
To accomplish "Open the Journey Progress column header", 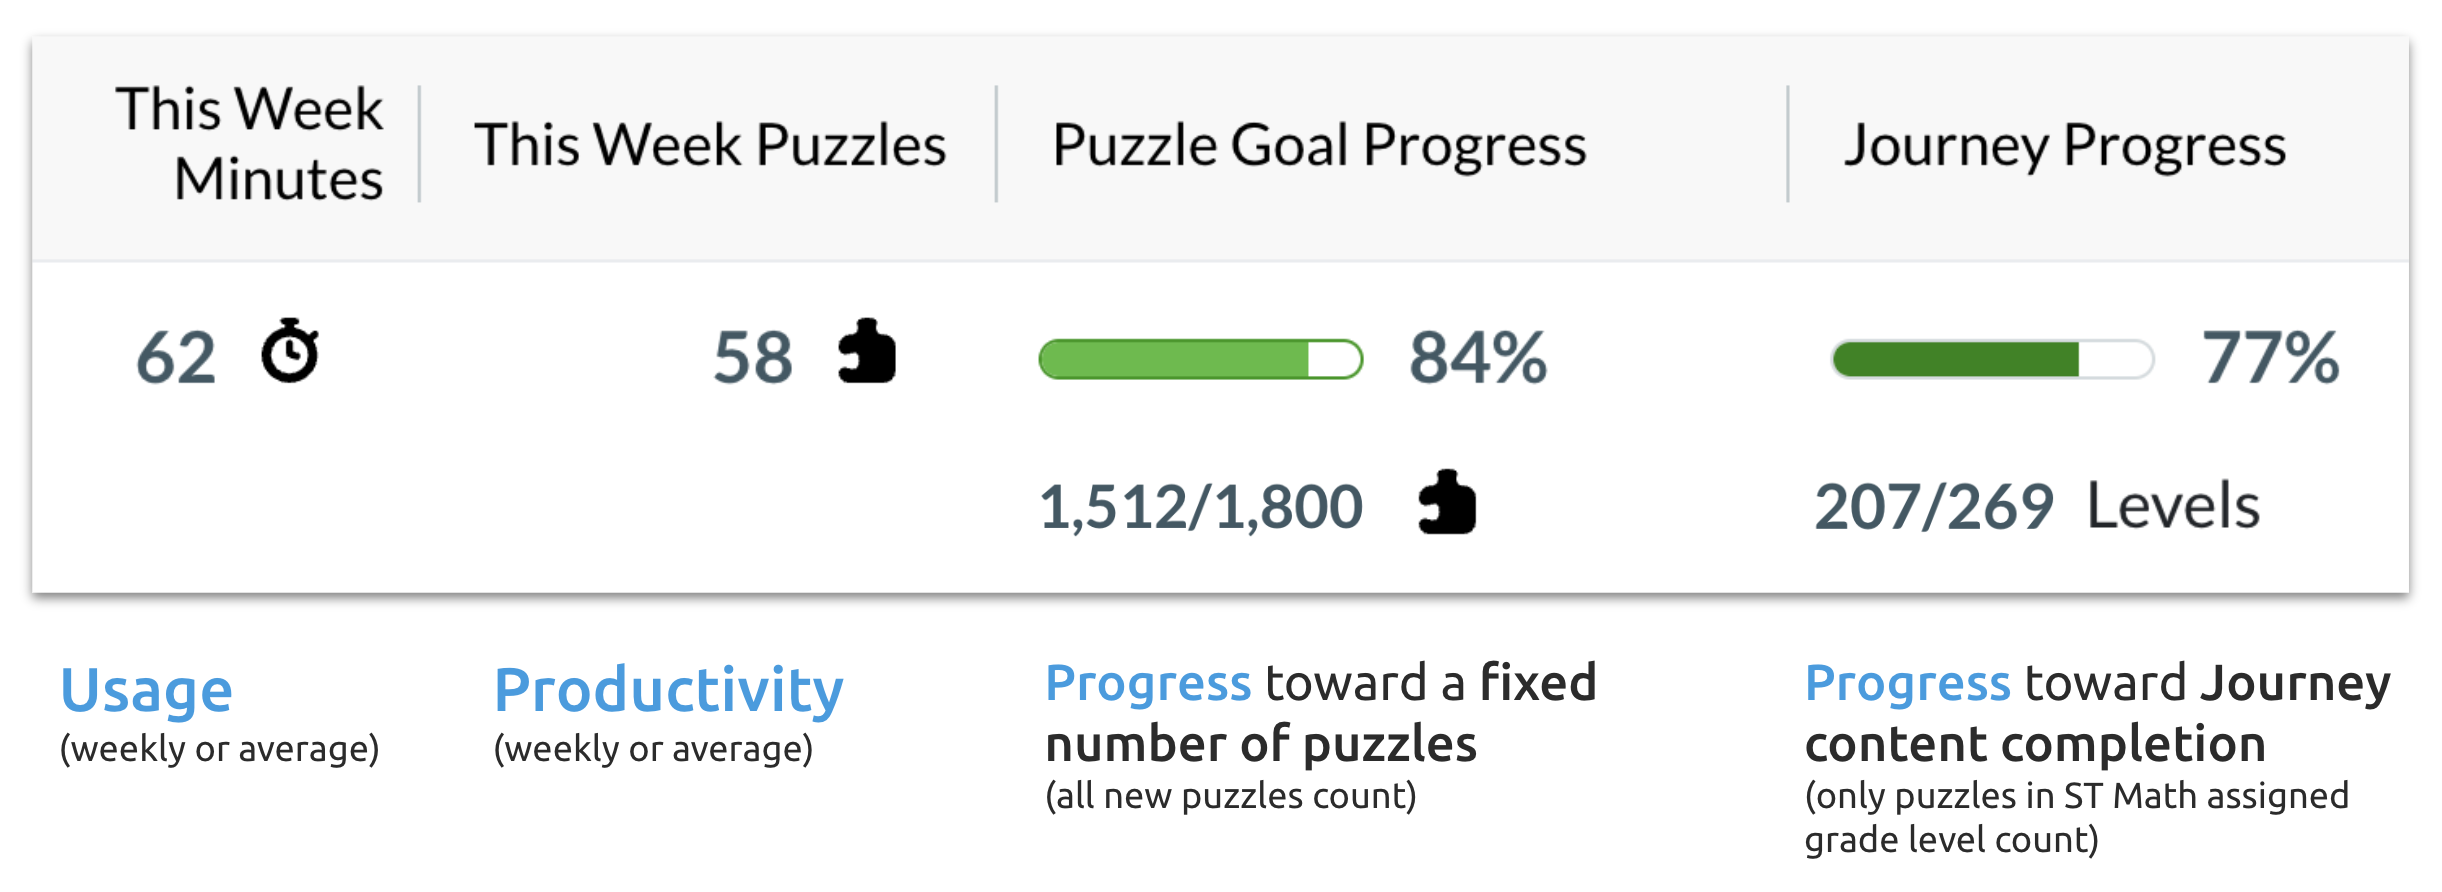I will pyautogui.click(x=2065, y=146).
